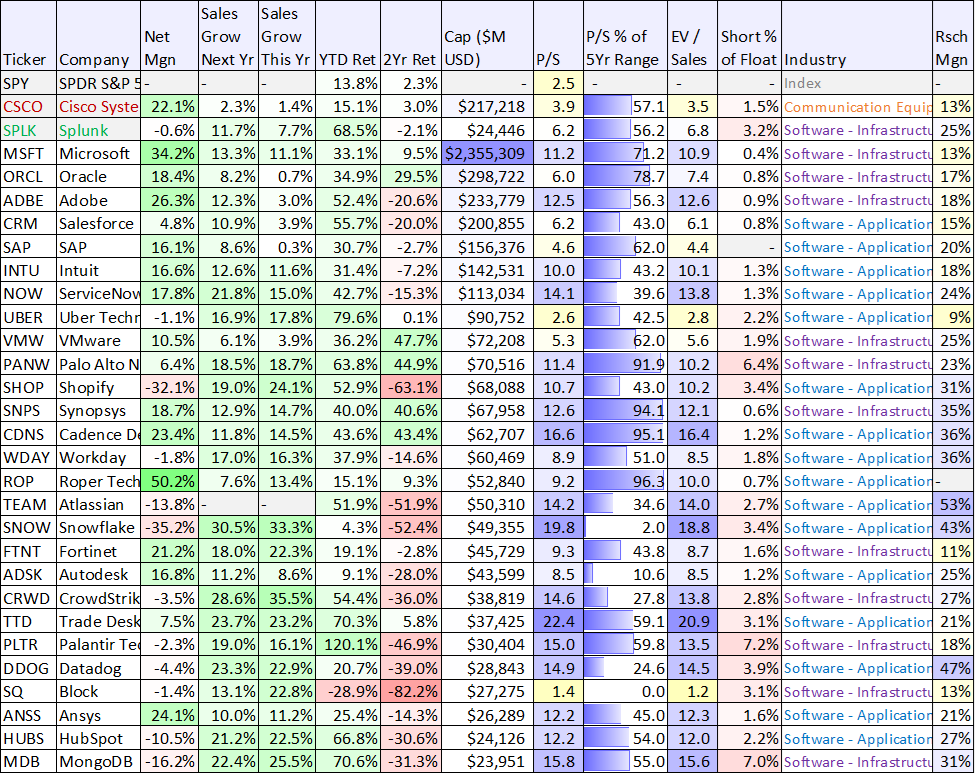Click Trade Desk's 20.9 EV/Sales cell
Screen dimensions: 975x774
coord(692,621)
